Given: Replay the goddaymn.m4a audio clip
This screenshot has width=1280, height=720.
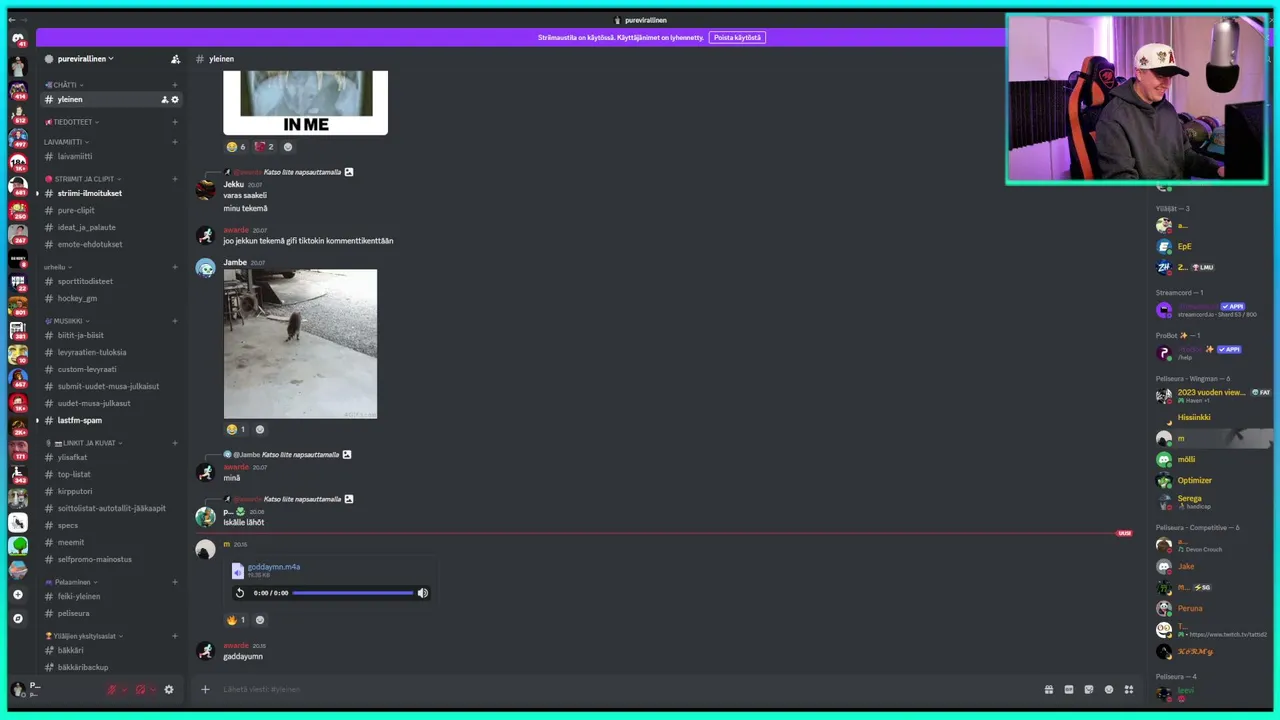Looking at the screenshot, I should pos(240,593).
